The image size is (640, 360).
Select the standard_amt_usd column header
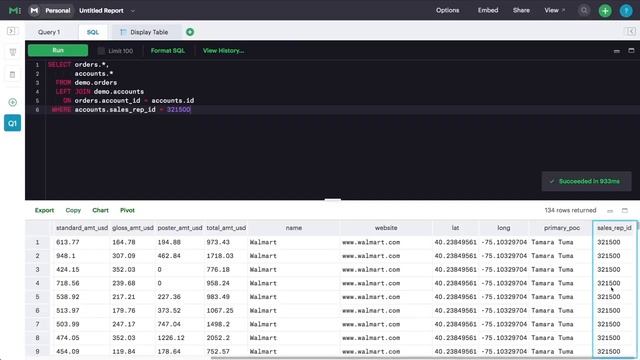pyautogui.click(x=82, y=228)
